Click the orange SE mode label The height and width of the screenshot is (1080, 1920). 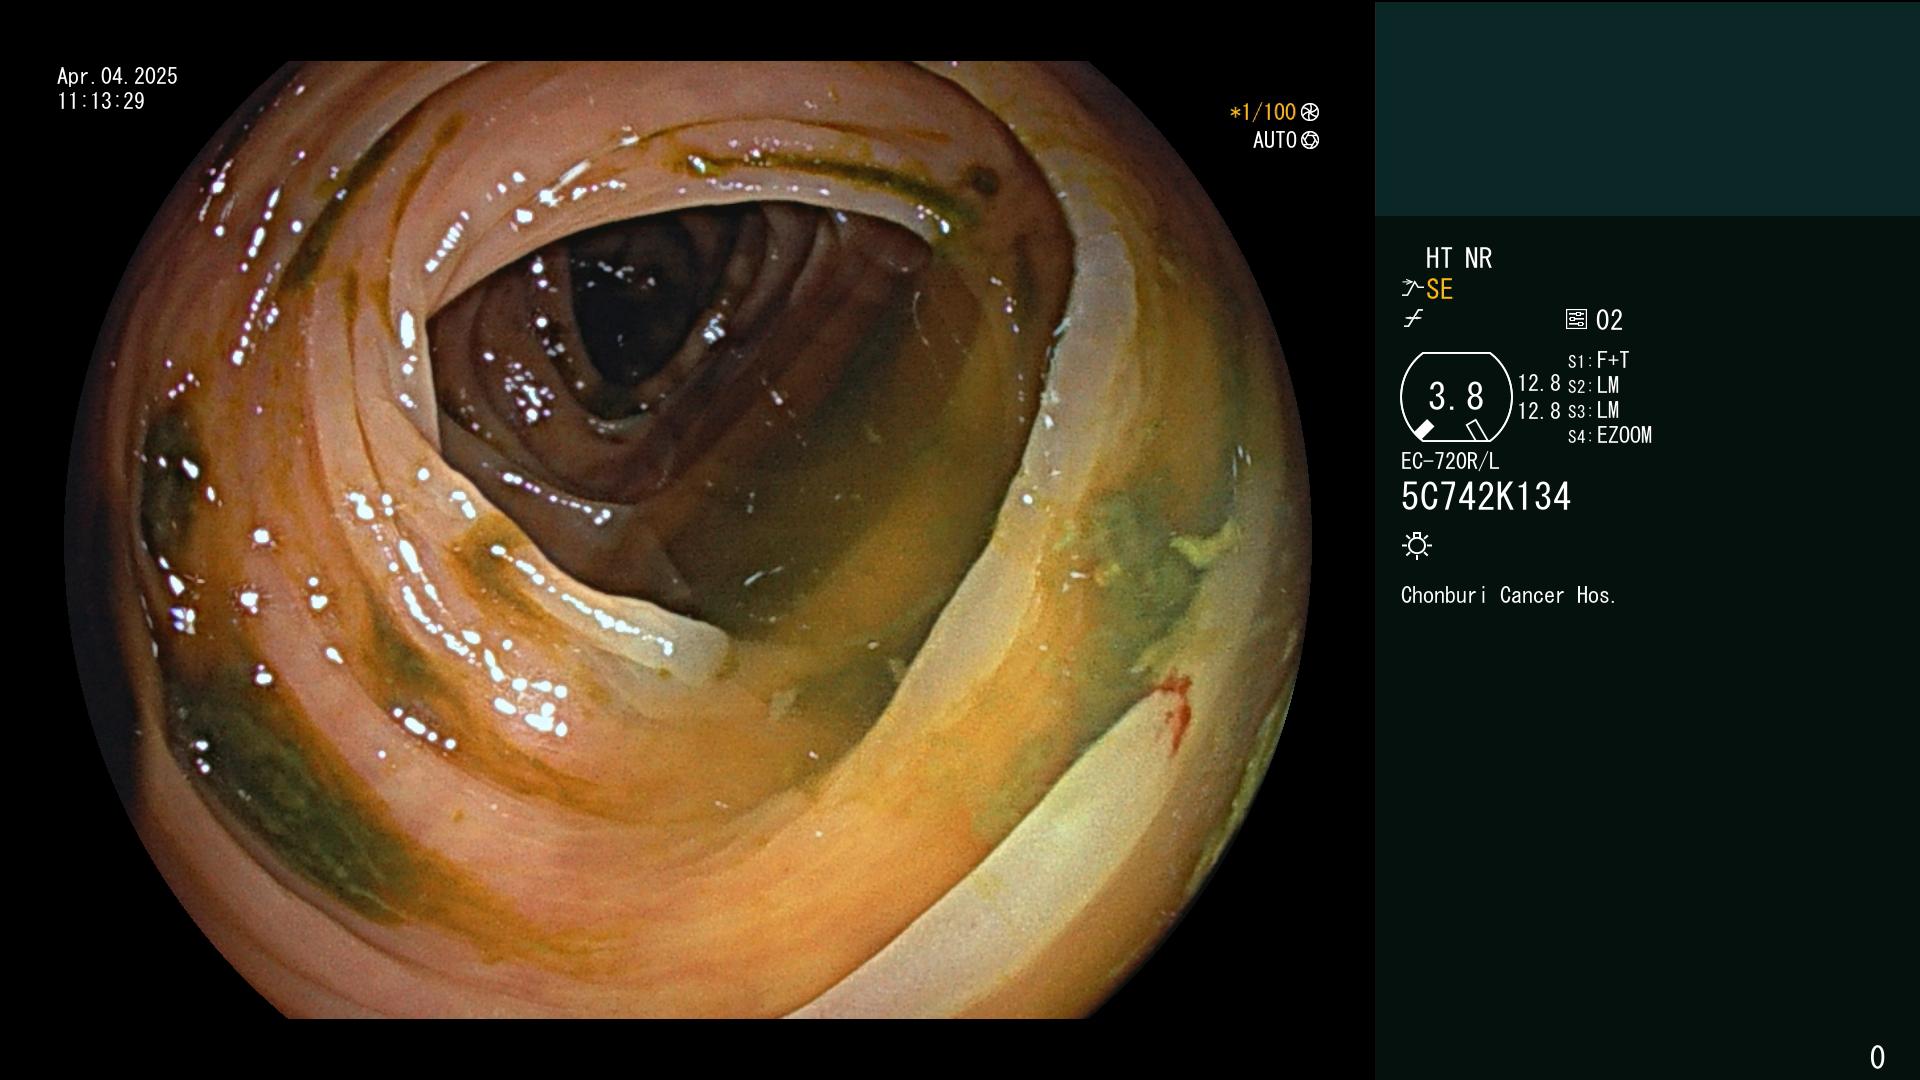(x=1439, y=289)
